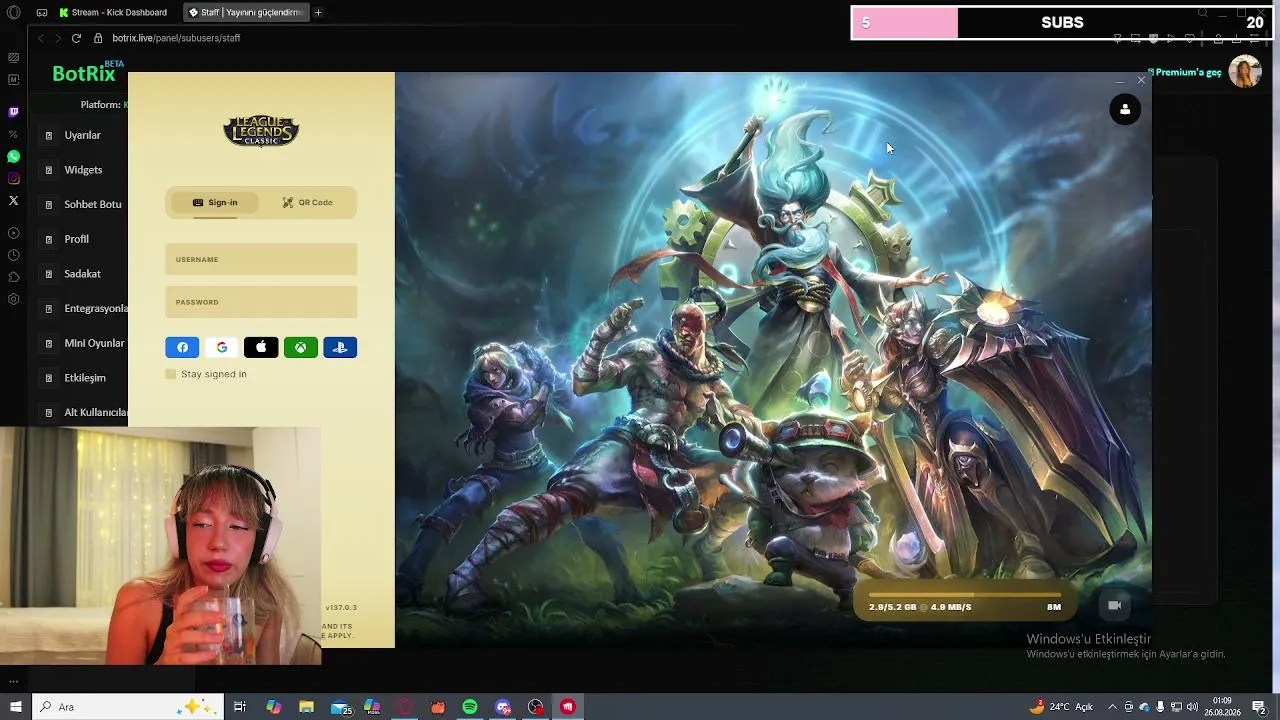Open Widgets in the BotRix sidebar

(x=83, y=170)
